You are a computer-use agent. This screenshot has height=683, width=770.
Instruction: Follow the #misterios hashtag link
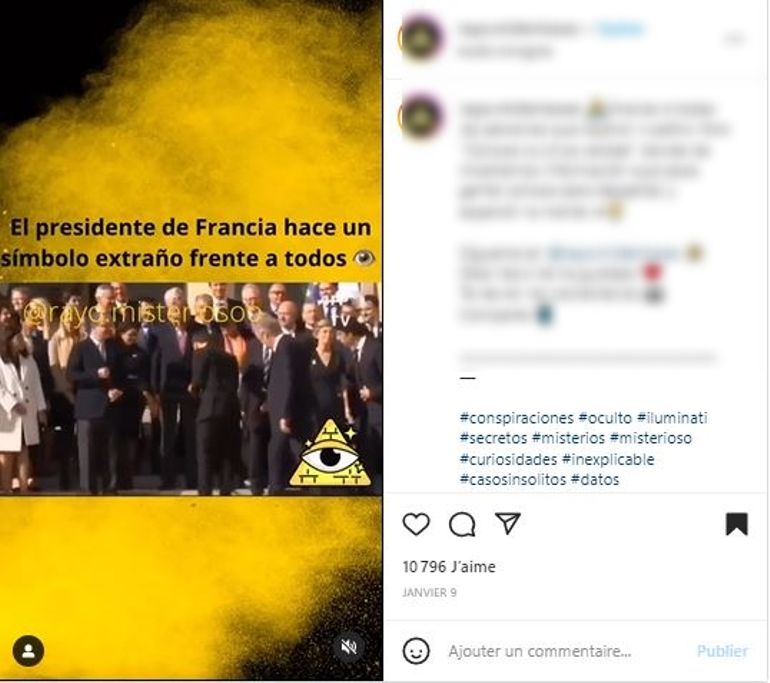[x=568, y=438]
